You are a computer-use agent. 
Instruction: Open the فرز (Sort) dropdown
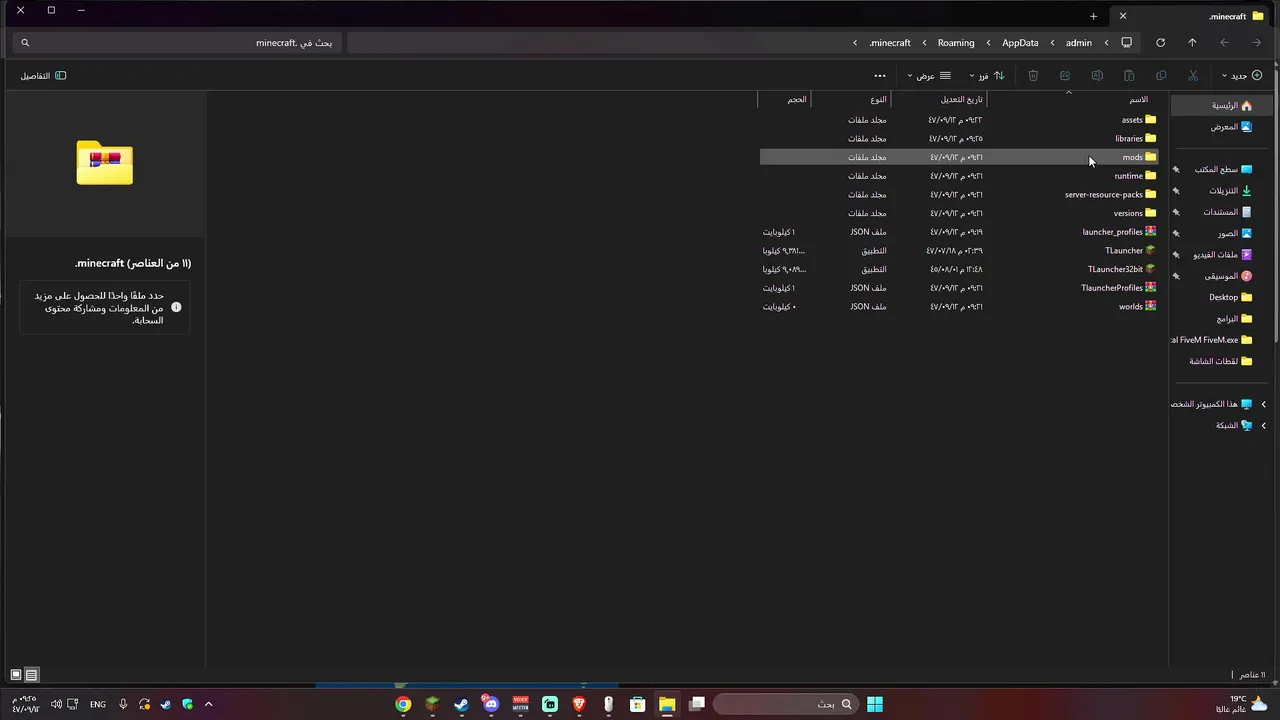coord(987,76)
